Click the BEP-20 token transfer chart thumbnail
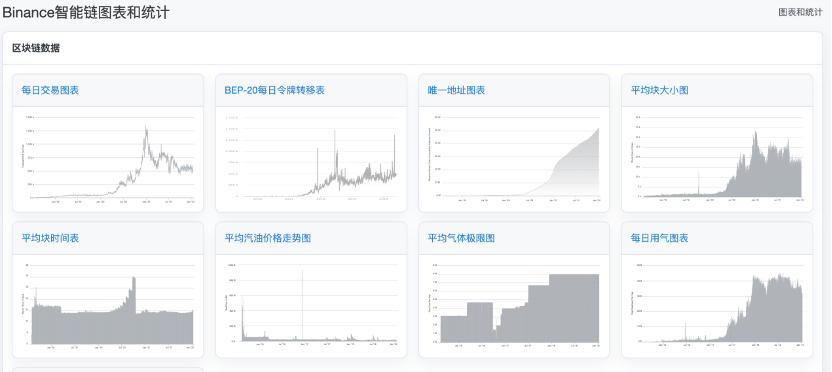Viewport: 832px width, 372px height. click(x=311, y=158)
